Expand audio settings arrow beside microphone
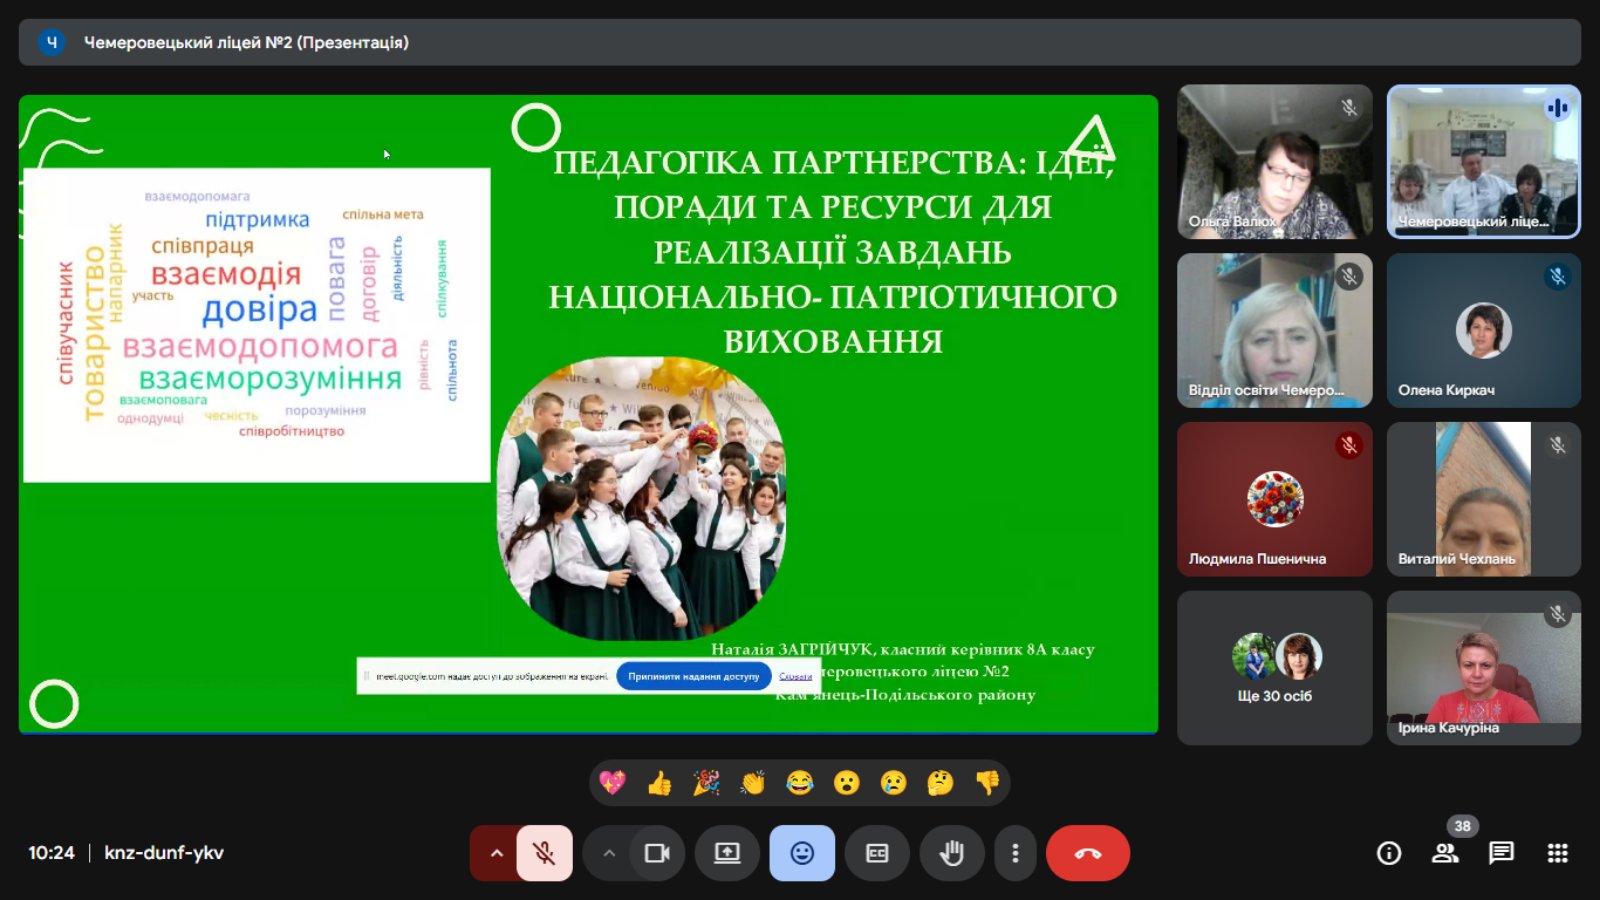Viewport: 1600px width, 900px height. (x=496, y=853)
